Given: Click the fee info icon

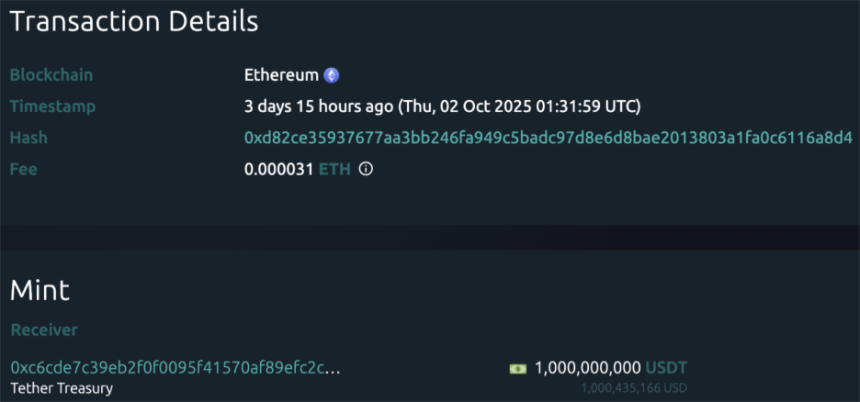Looking at the screenshot, I should click(x=366, y=170).
